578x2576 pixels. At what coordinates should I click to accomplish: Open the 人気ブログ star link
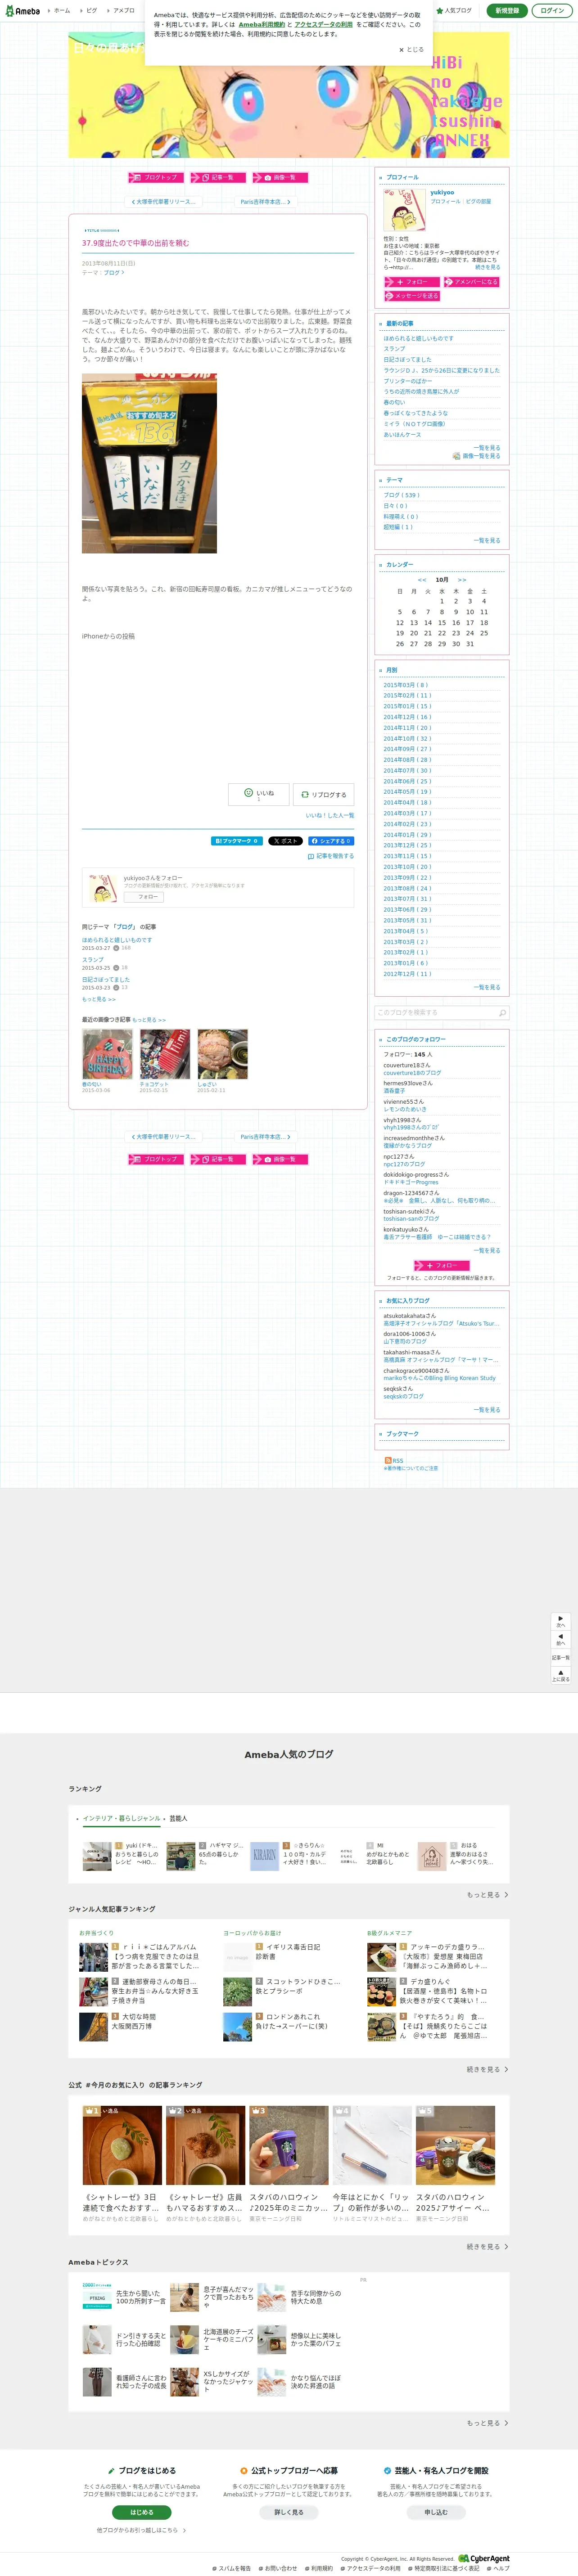[x=454, y=10]
